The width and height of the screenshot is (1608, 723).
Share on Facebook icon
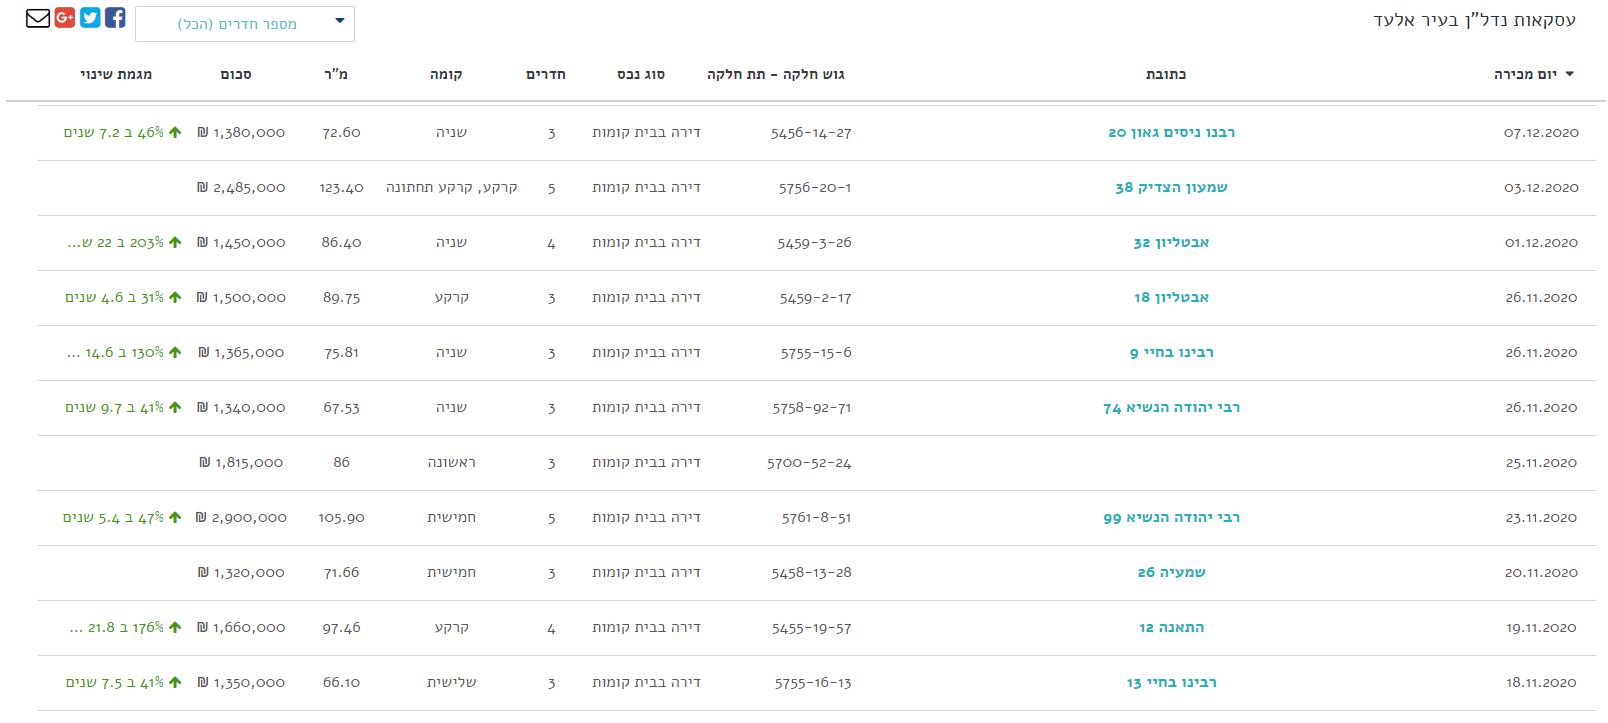(115, 17)
